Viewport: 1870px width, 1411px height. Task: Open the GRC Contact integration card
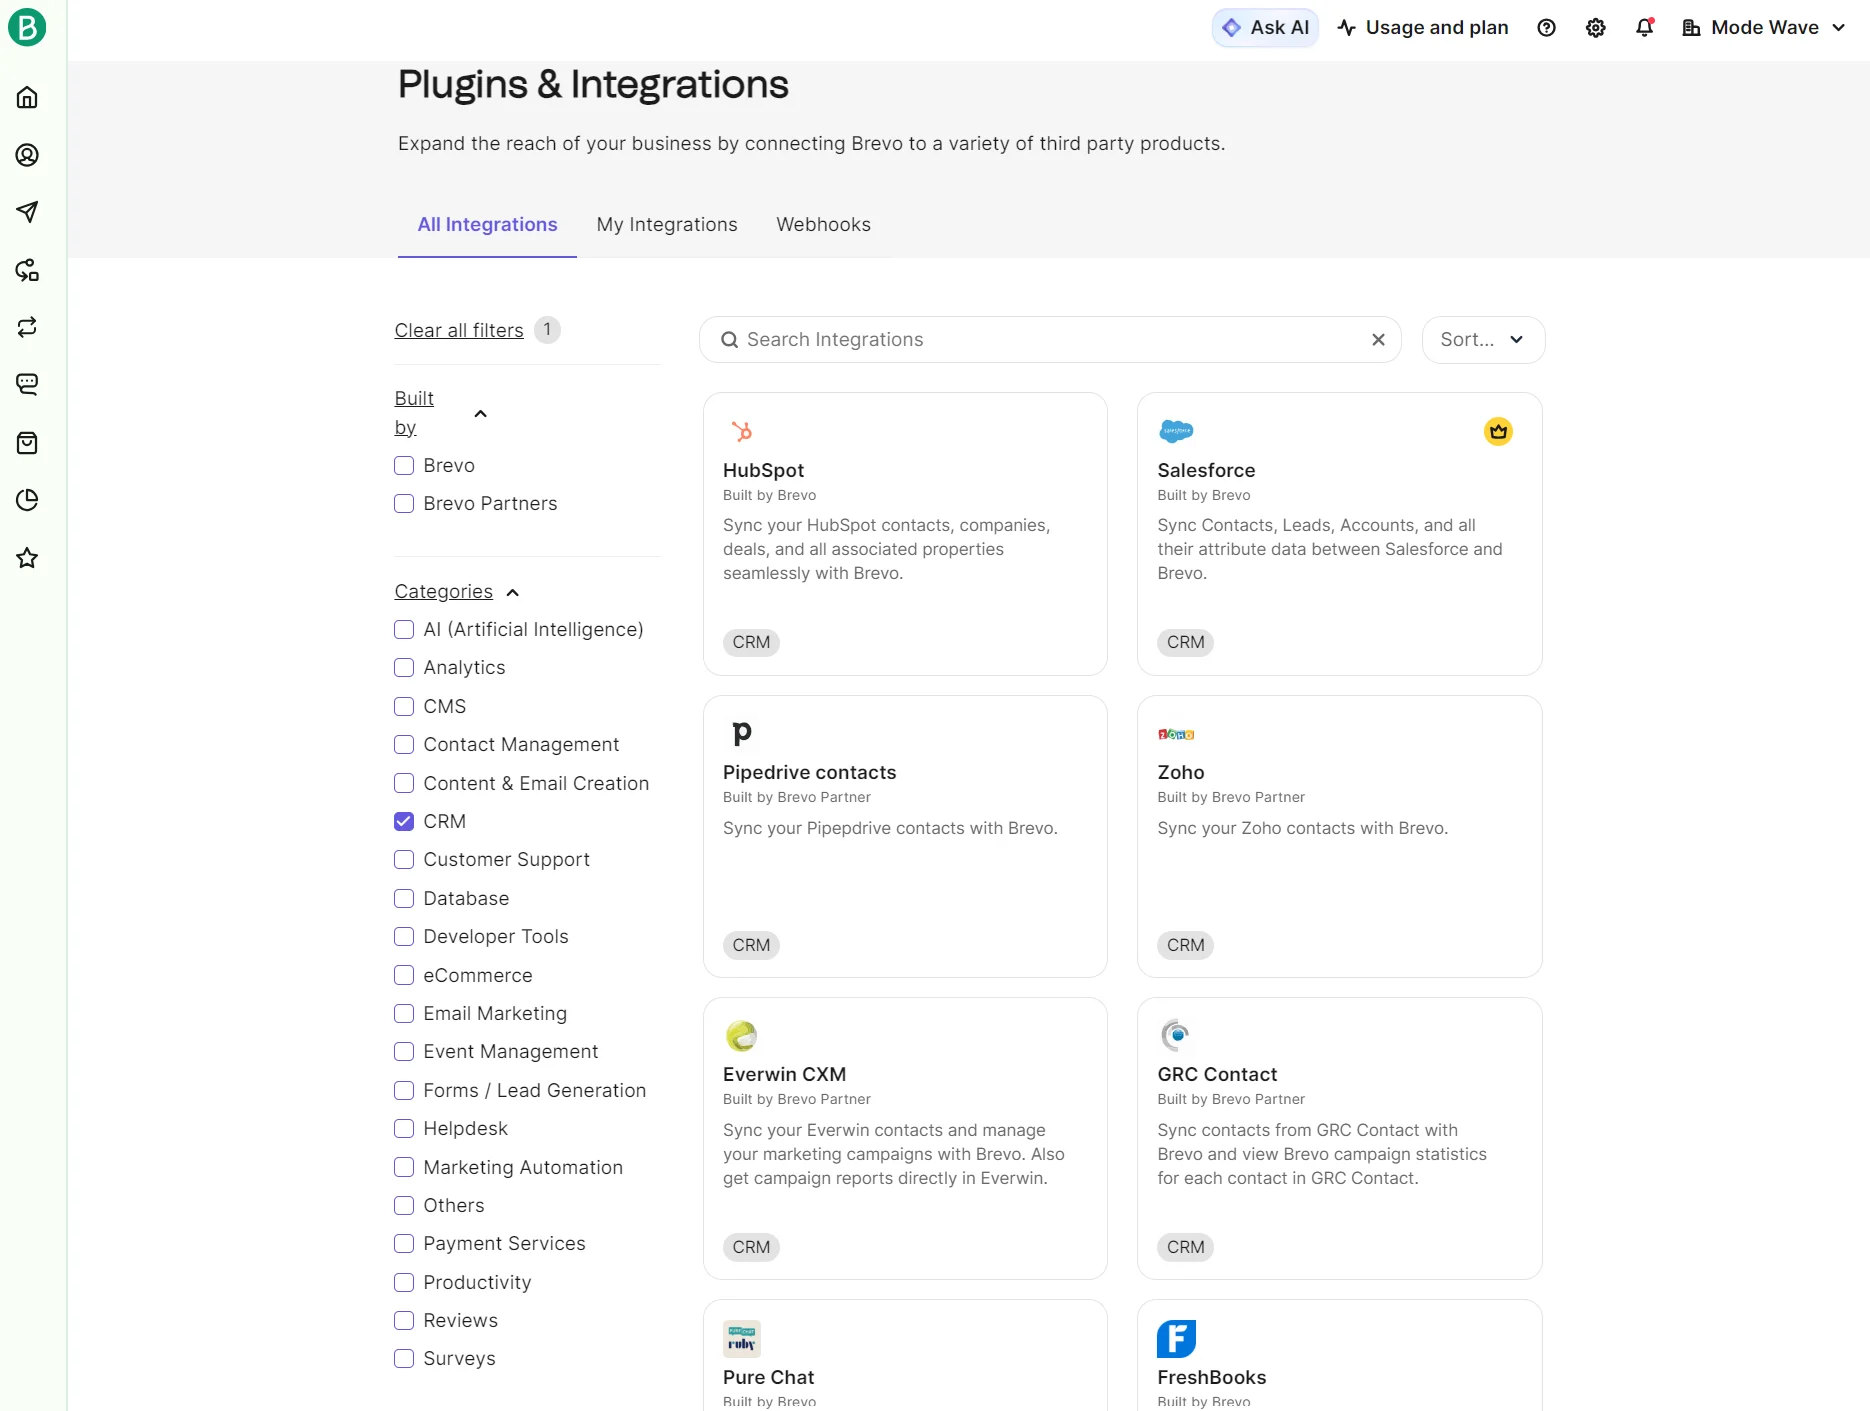point(1339,1139)
